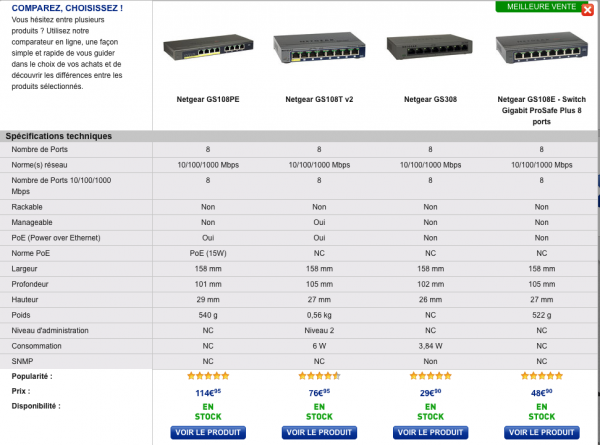
Task: View the GS308 product via VOIR LE PRODUIT
Action: click(431, 433)
